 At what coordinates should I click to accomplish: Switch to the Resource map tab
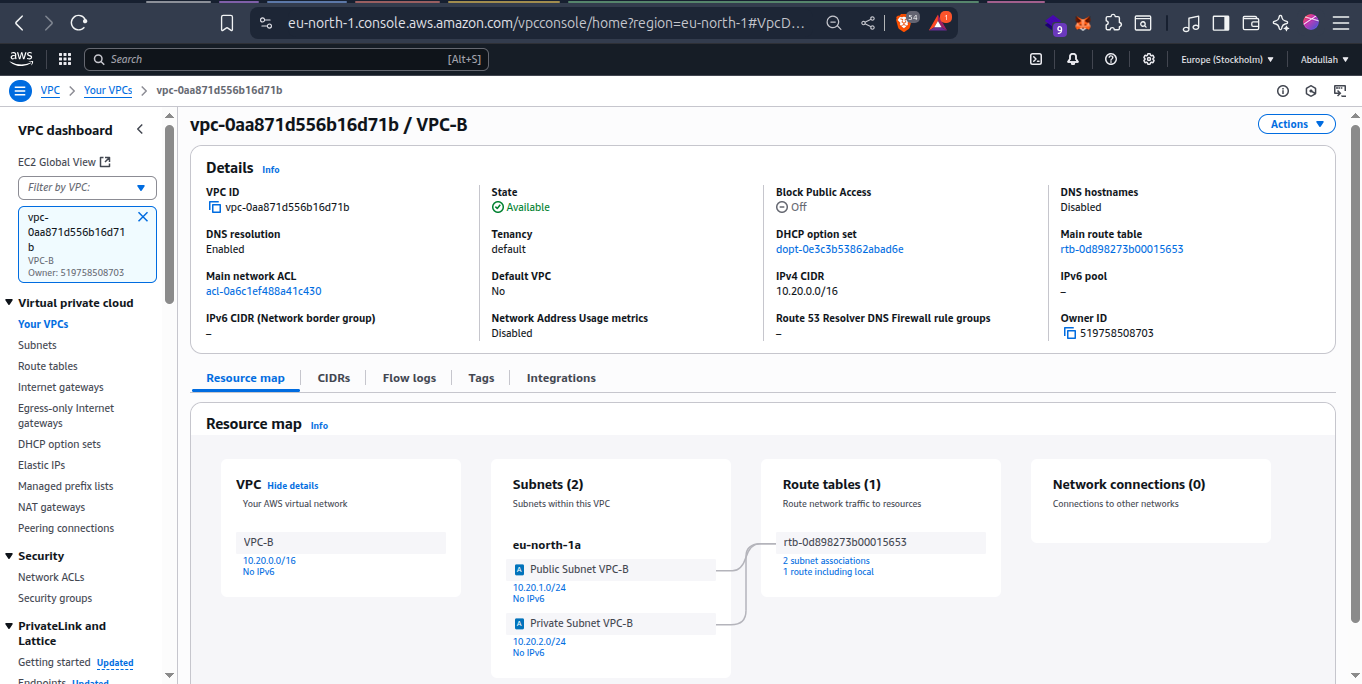tap(245, 378)
